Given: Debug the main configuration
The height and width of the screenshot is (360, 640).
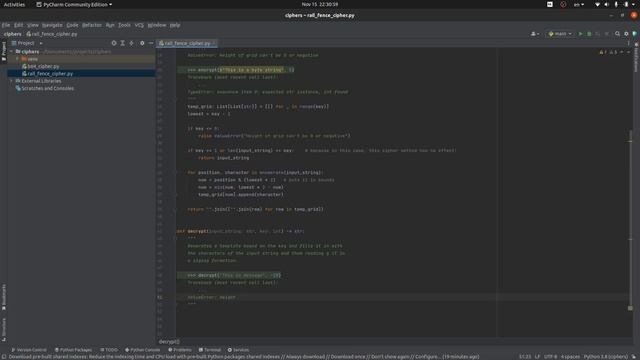Looking at the screenshot, I should [589, 34].
